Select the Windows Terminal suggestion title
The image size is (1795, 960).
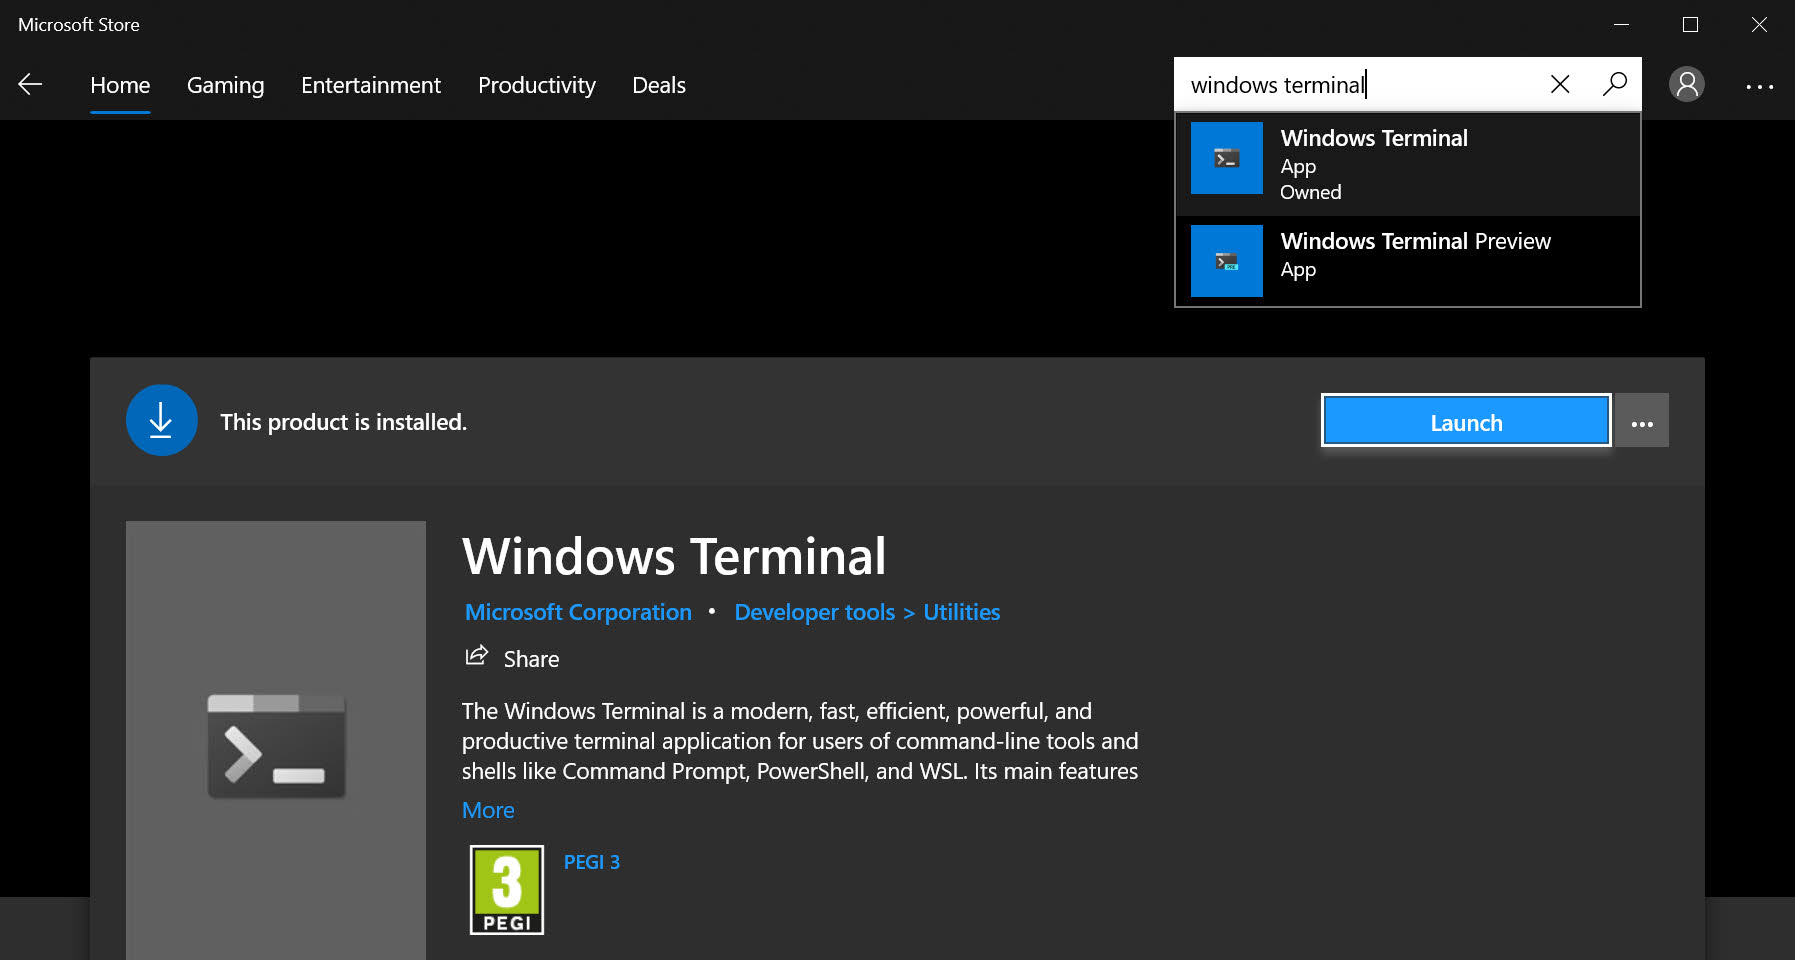tap(1374, 138)
